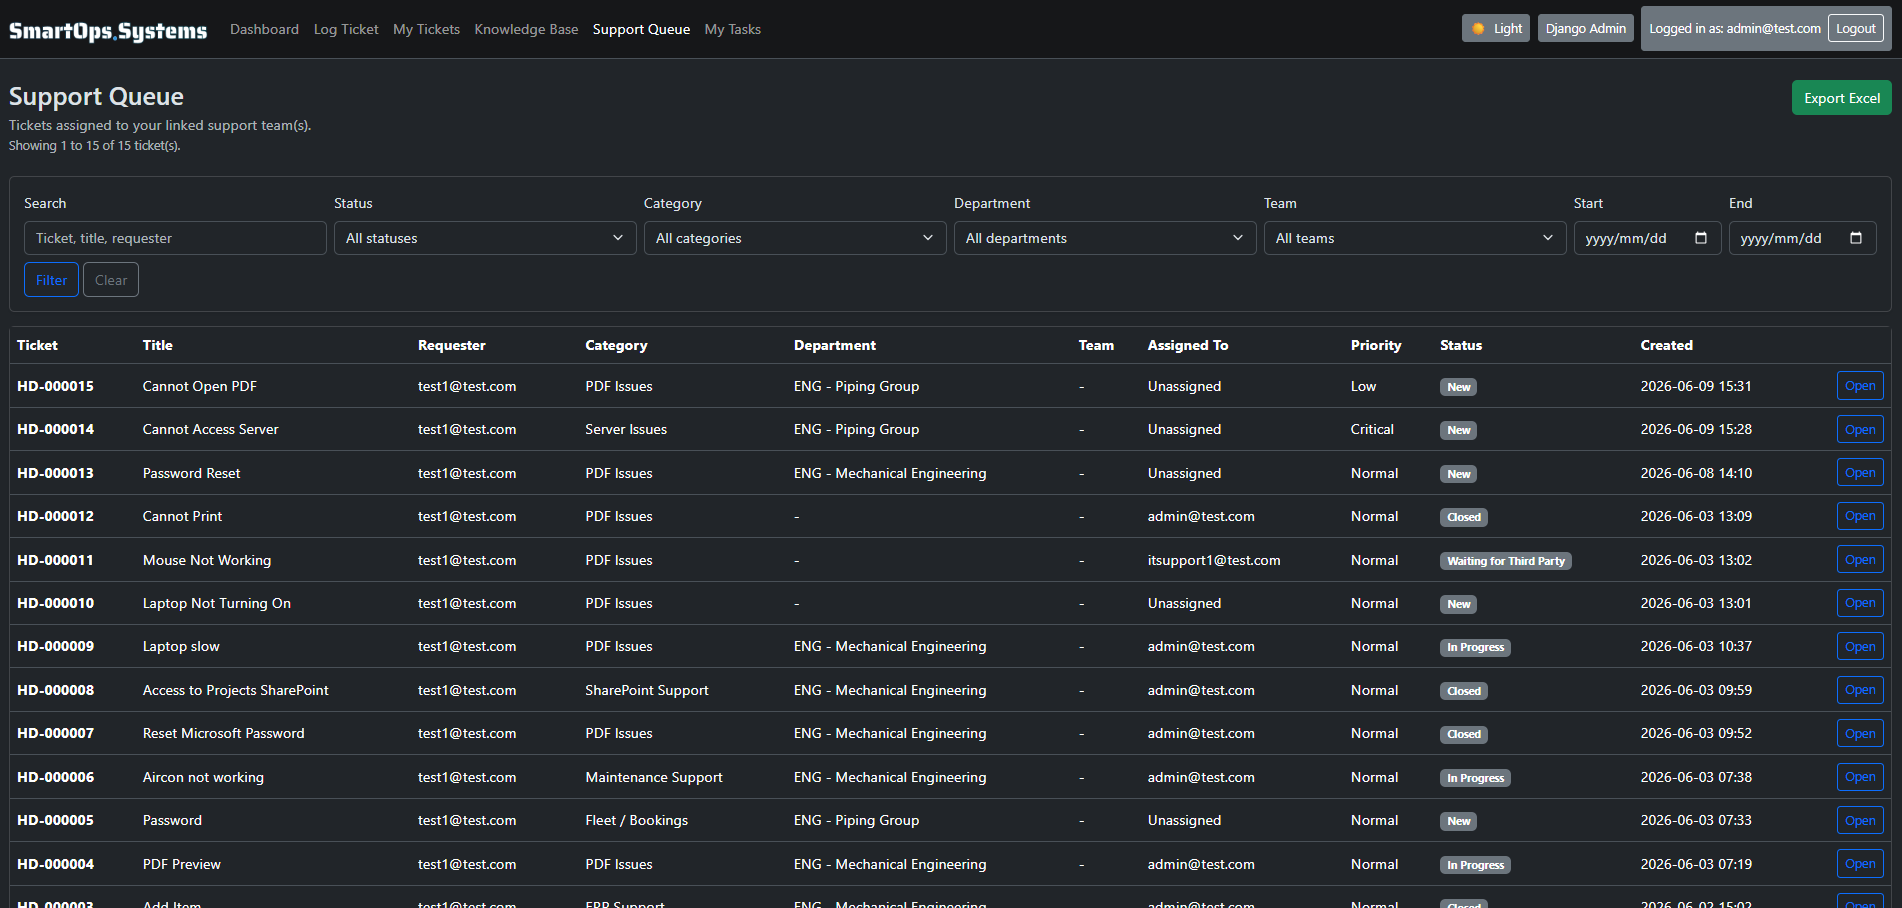This screenshot has width=1902, height=908.
Task: Click the Maintenance Support category cell
Action: tap(654, 777)
